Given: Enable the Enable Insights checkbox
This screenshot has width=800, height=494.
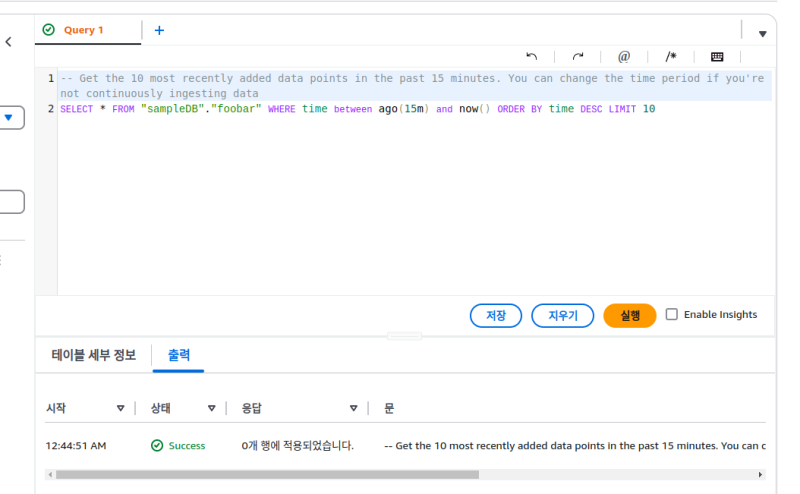Looking at the screenshot, I should click(672, 314).
